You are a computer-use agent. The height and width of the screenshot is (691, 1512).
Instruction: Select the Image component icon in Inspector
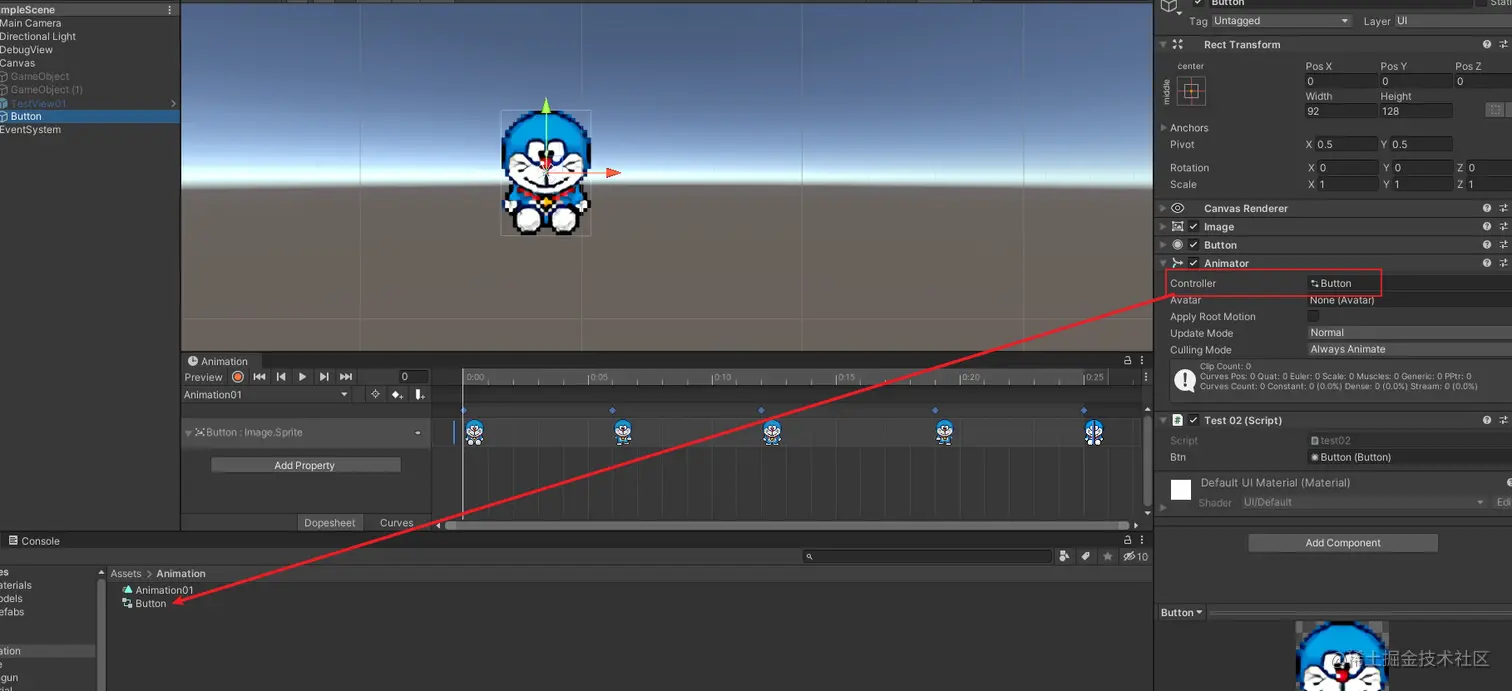pyautogui.click(x=1178, y=226)
